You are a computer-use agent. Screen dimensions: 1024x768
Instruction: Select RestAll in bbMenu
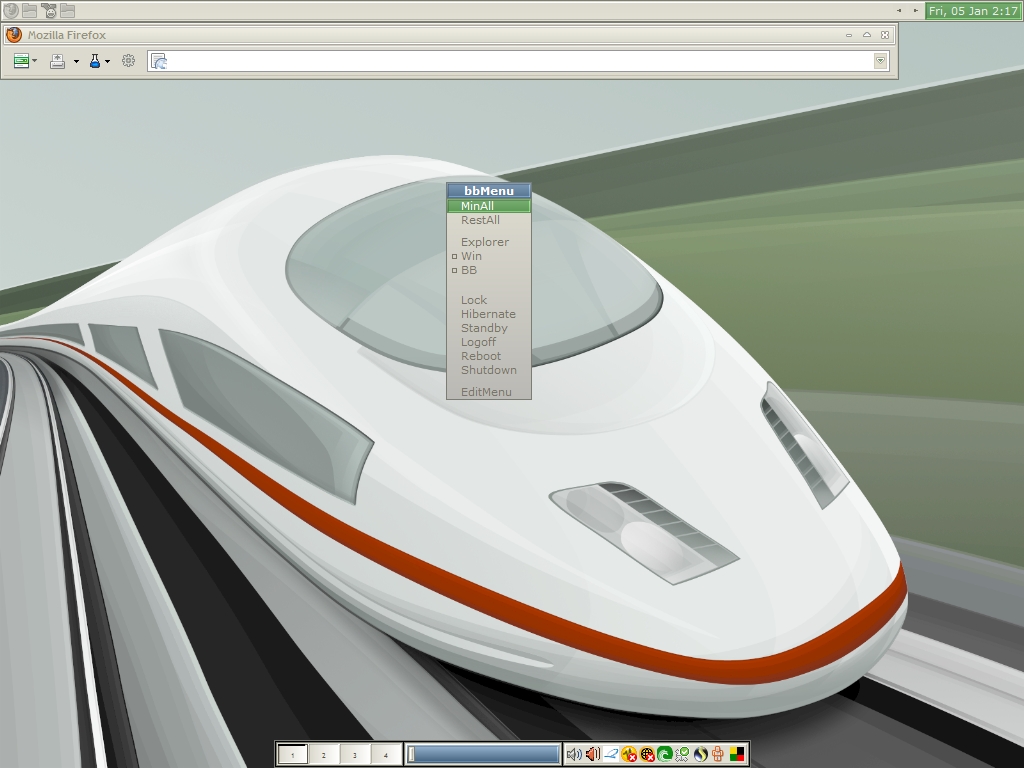[x=488, y=220]
